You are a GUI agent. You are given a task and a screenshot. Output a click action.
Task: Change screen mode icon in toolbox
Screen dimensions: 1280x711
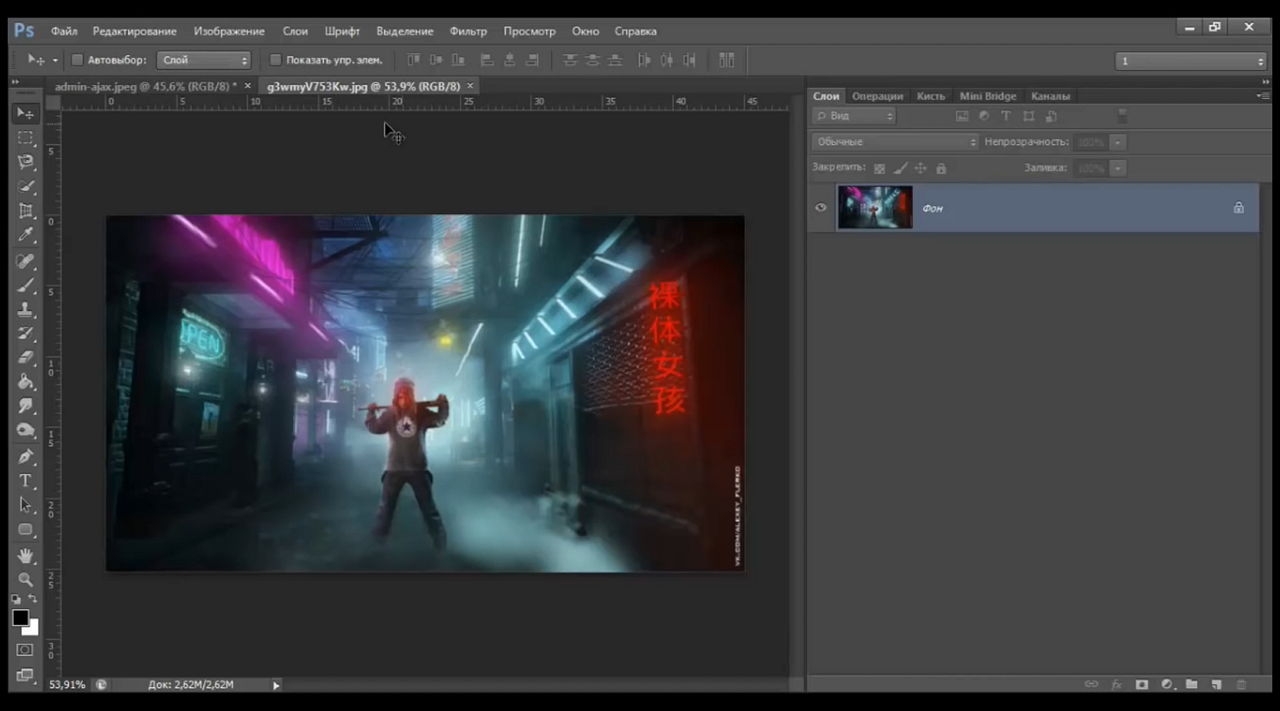[25, 676]
